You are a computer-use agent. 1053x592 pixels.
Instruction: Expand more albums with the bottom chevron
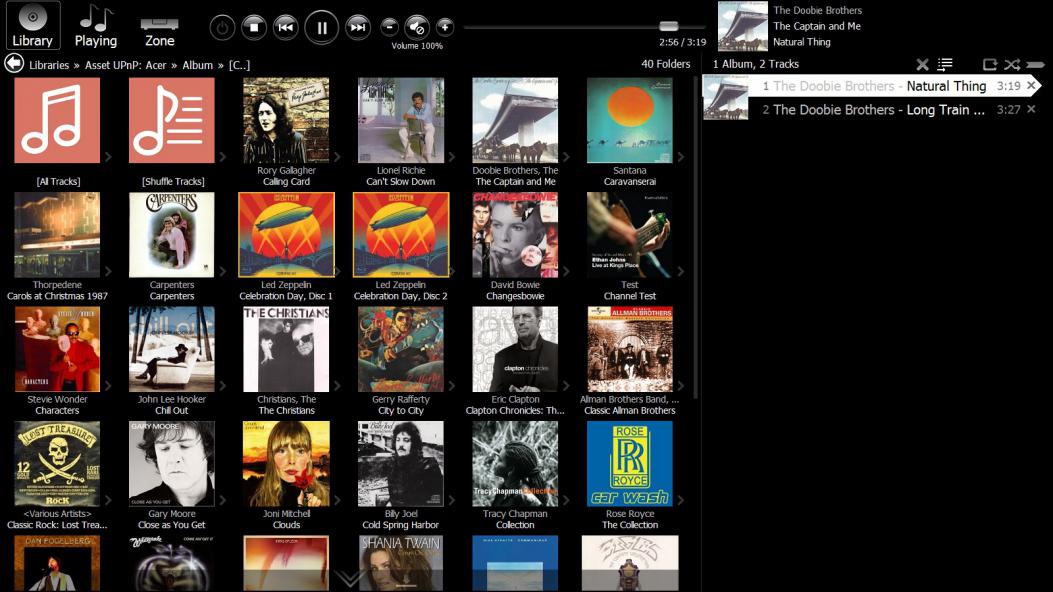[x=349, y=579]
